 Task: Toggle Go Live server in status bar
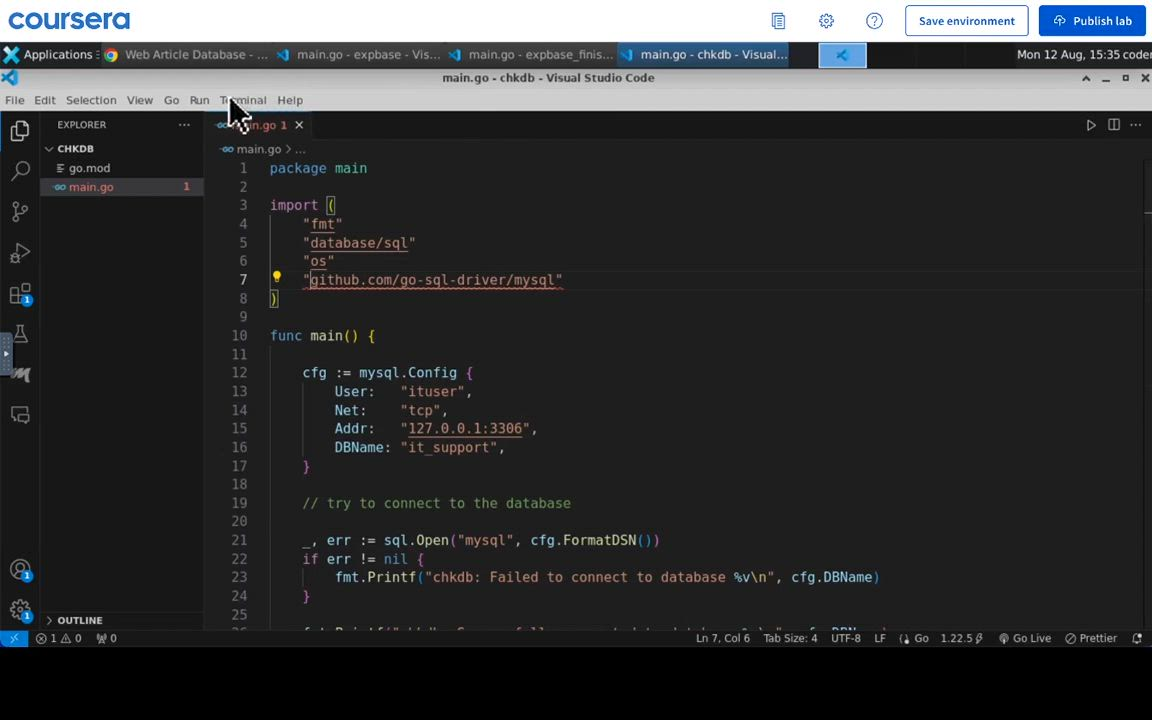click(1024, 638)
